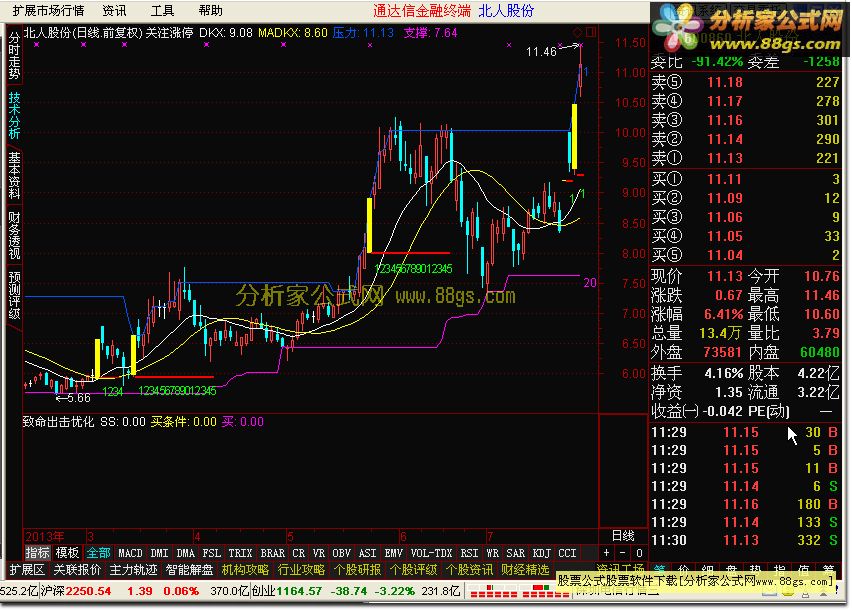Click the 0 button beside indicator tabs
This screenshot has height=610, width=852.
(x=640, y=553)
